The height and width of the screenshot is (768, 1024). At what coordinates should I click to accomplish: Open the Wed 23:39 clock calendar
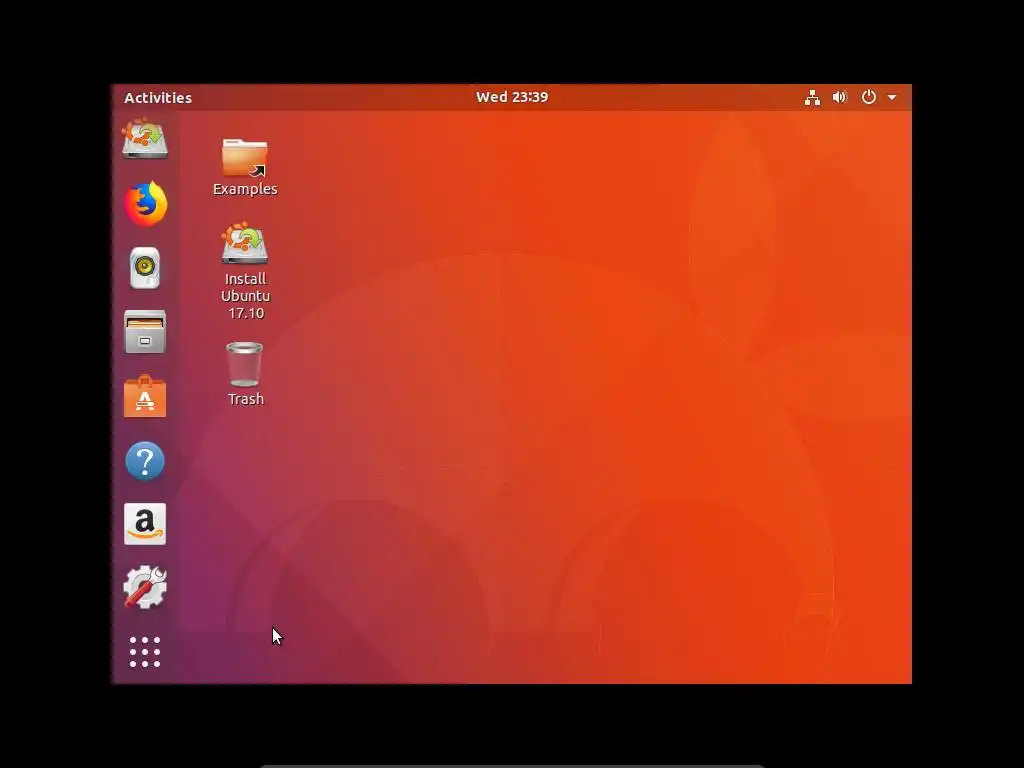pyautogui.click(x=512, y=97)
